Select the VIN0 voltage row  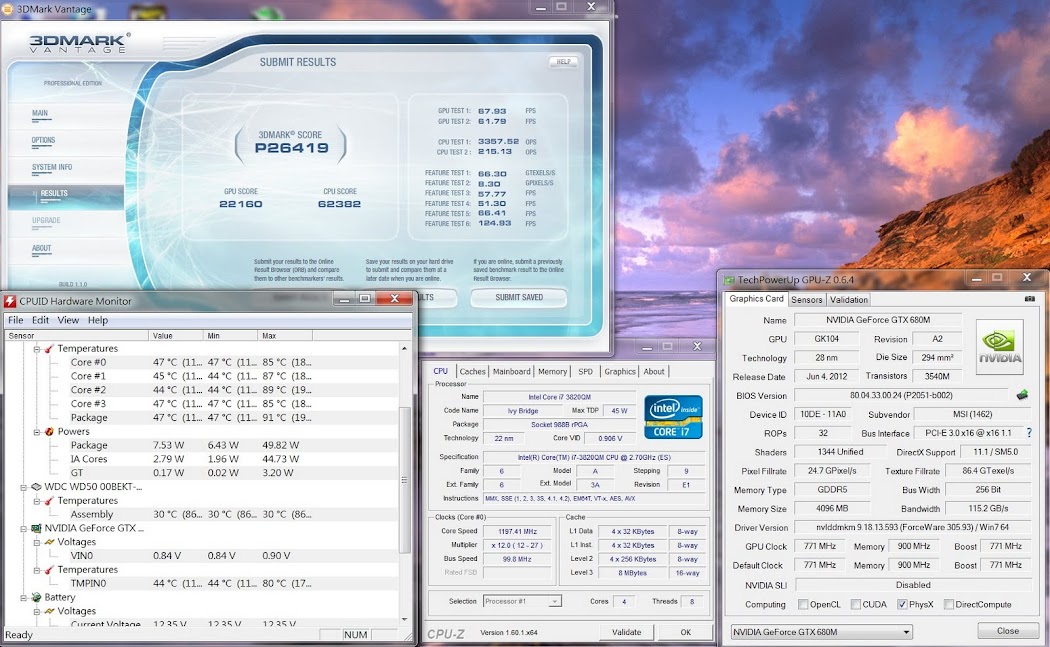tap(201, 555)
